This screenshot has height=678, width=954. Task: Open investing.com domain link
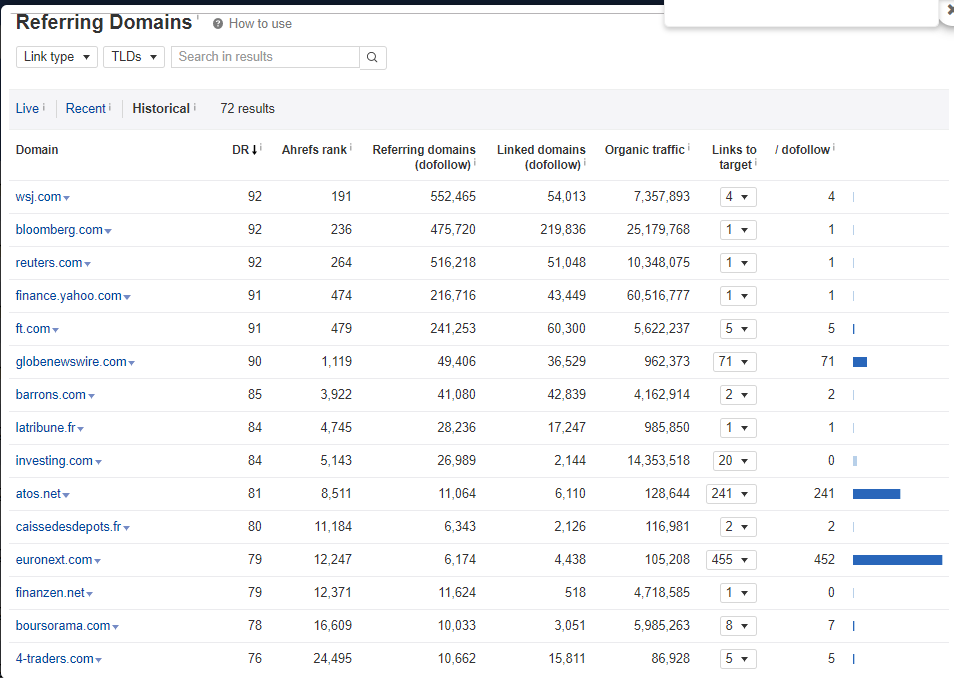point(54,460)
